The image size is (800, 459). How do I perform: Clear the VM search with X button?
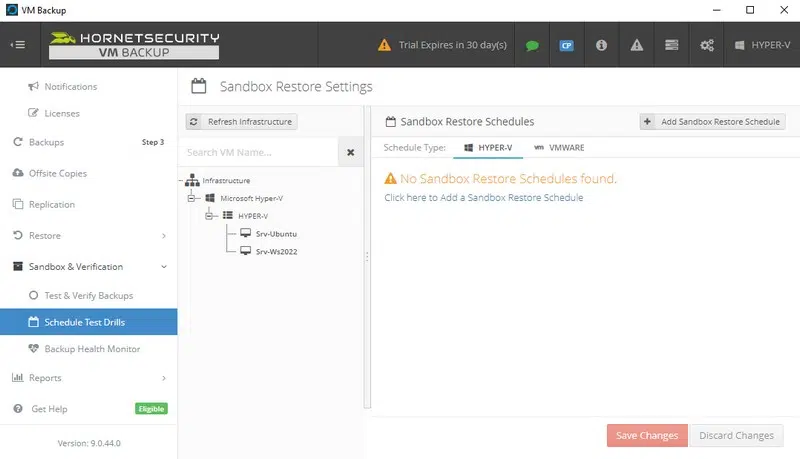click(351, 152)
